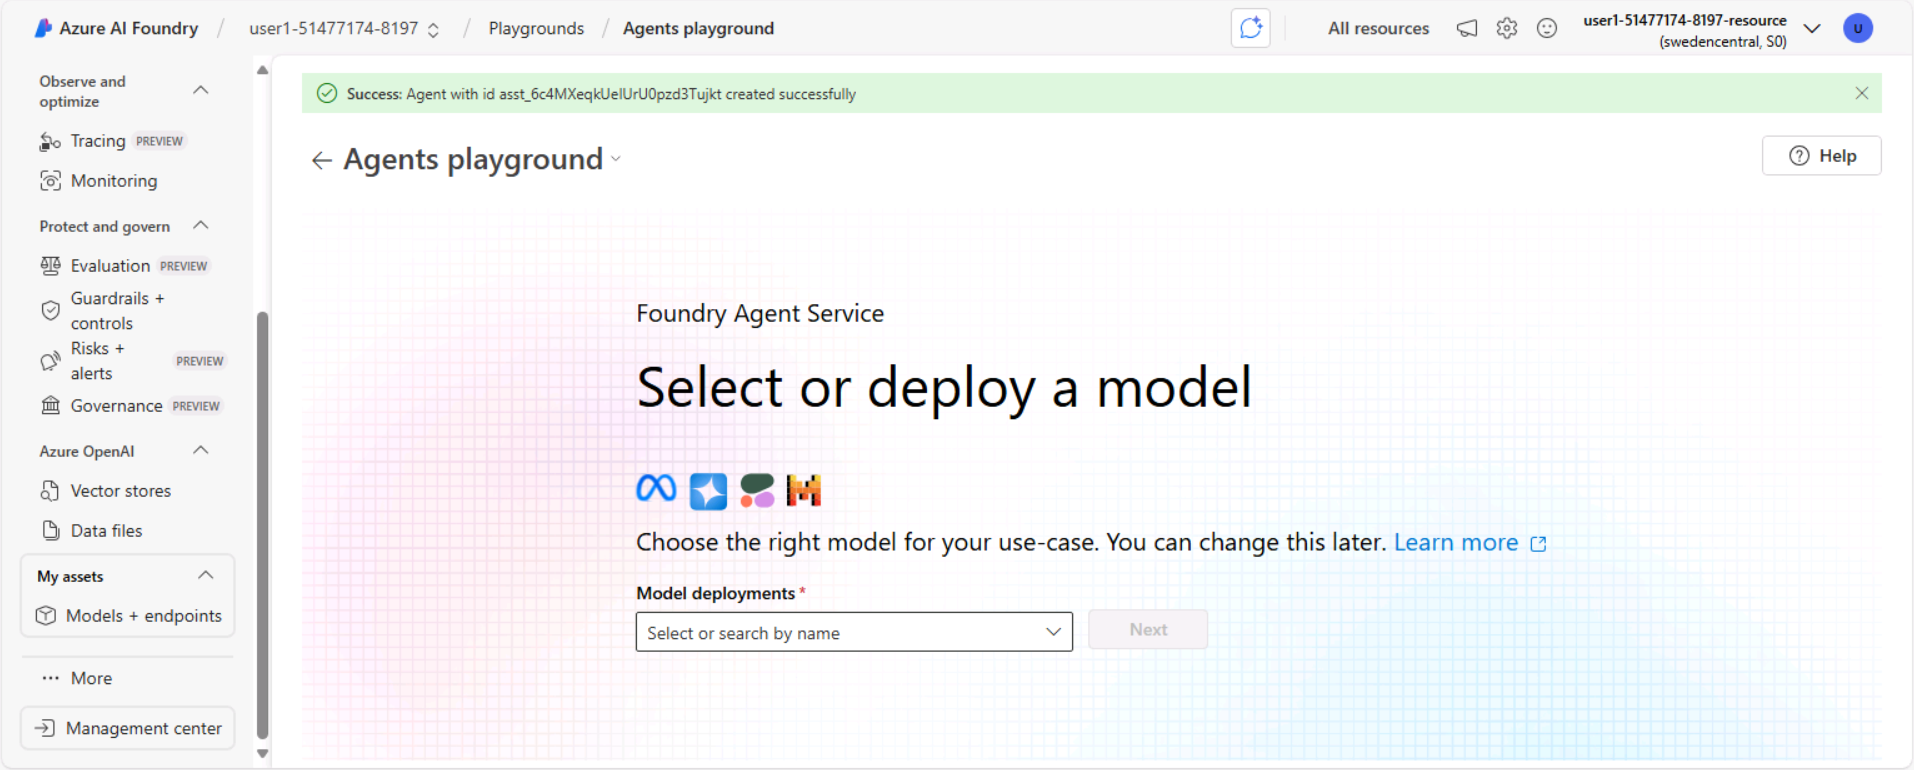Click the Governance building icon
1914x770 pixels.
(50, 406)
